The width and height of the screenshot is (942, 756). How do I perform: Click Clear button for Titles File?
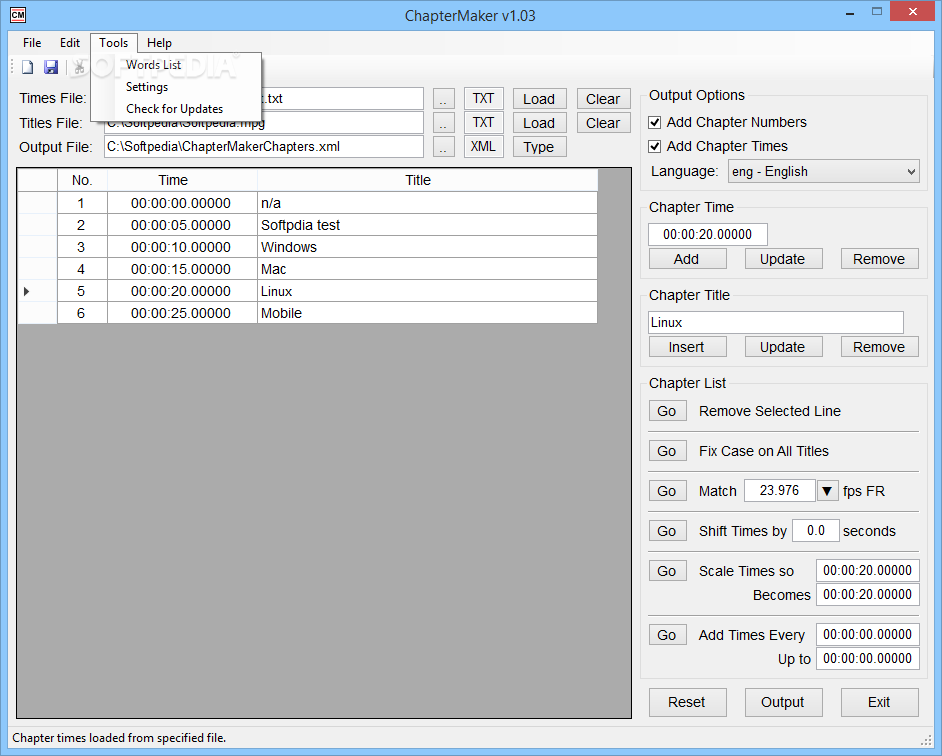[604, 123]
